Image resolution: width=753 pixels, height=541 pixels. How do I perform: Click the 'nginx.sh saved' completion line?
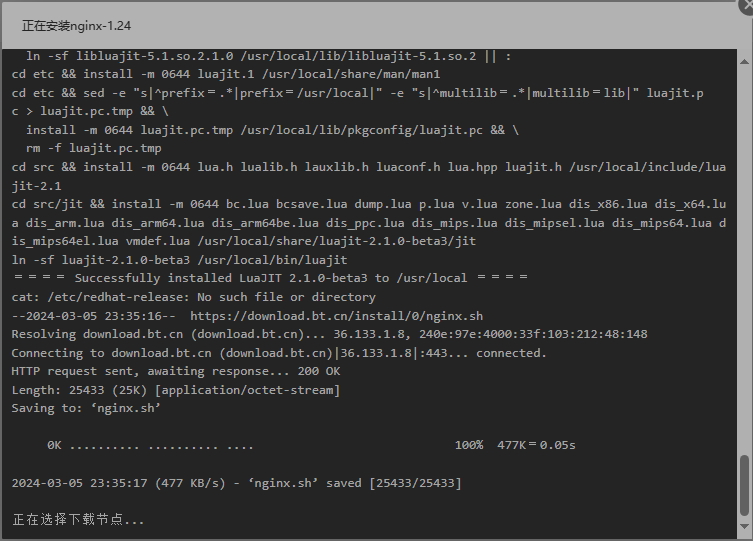236,482
